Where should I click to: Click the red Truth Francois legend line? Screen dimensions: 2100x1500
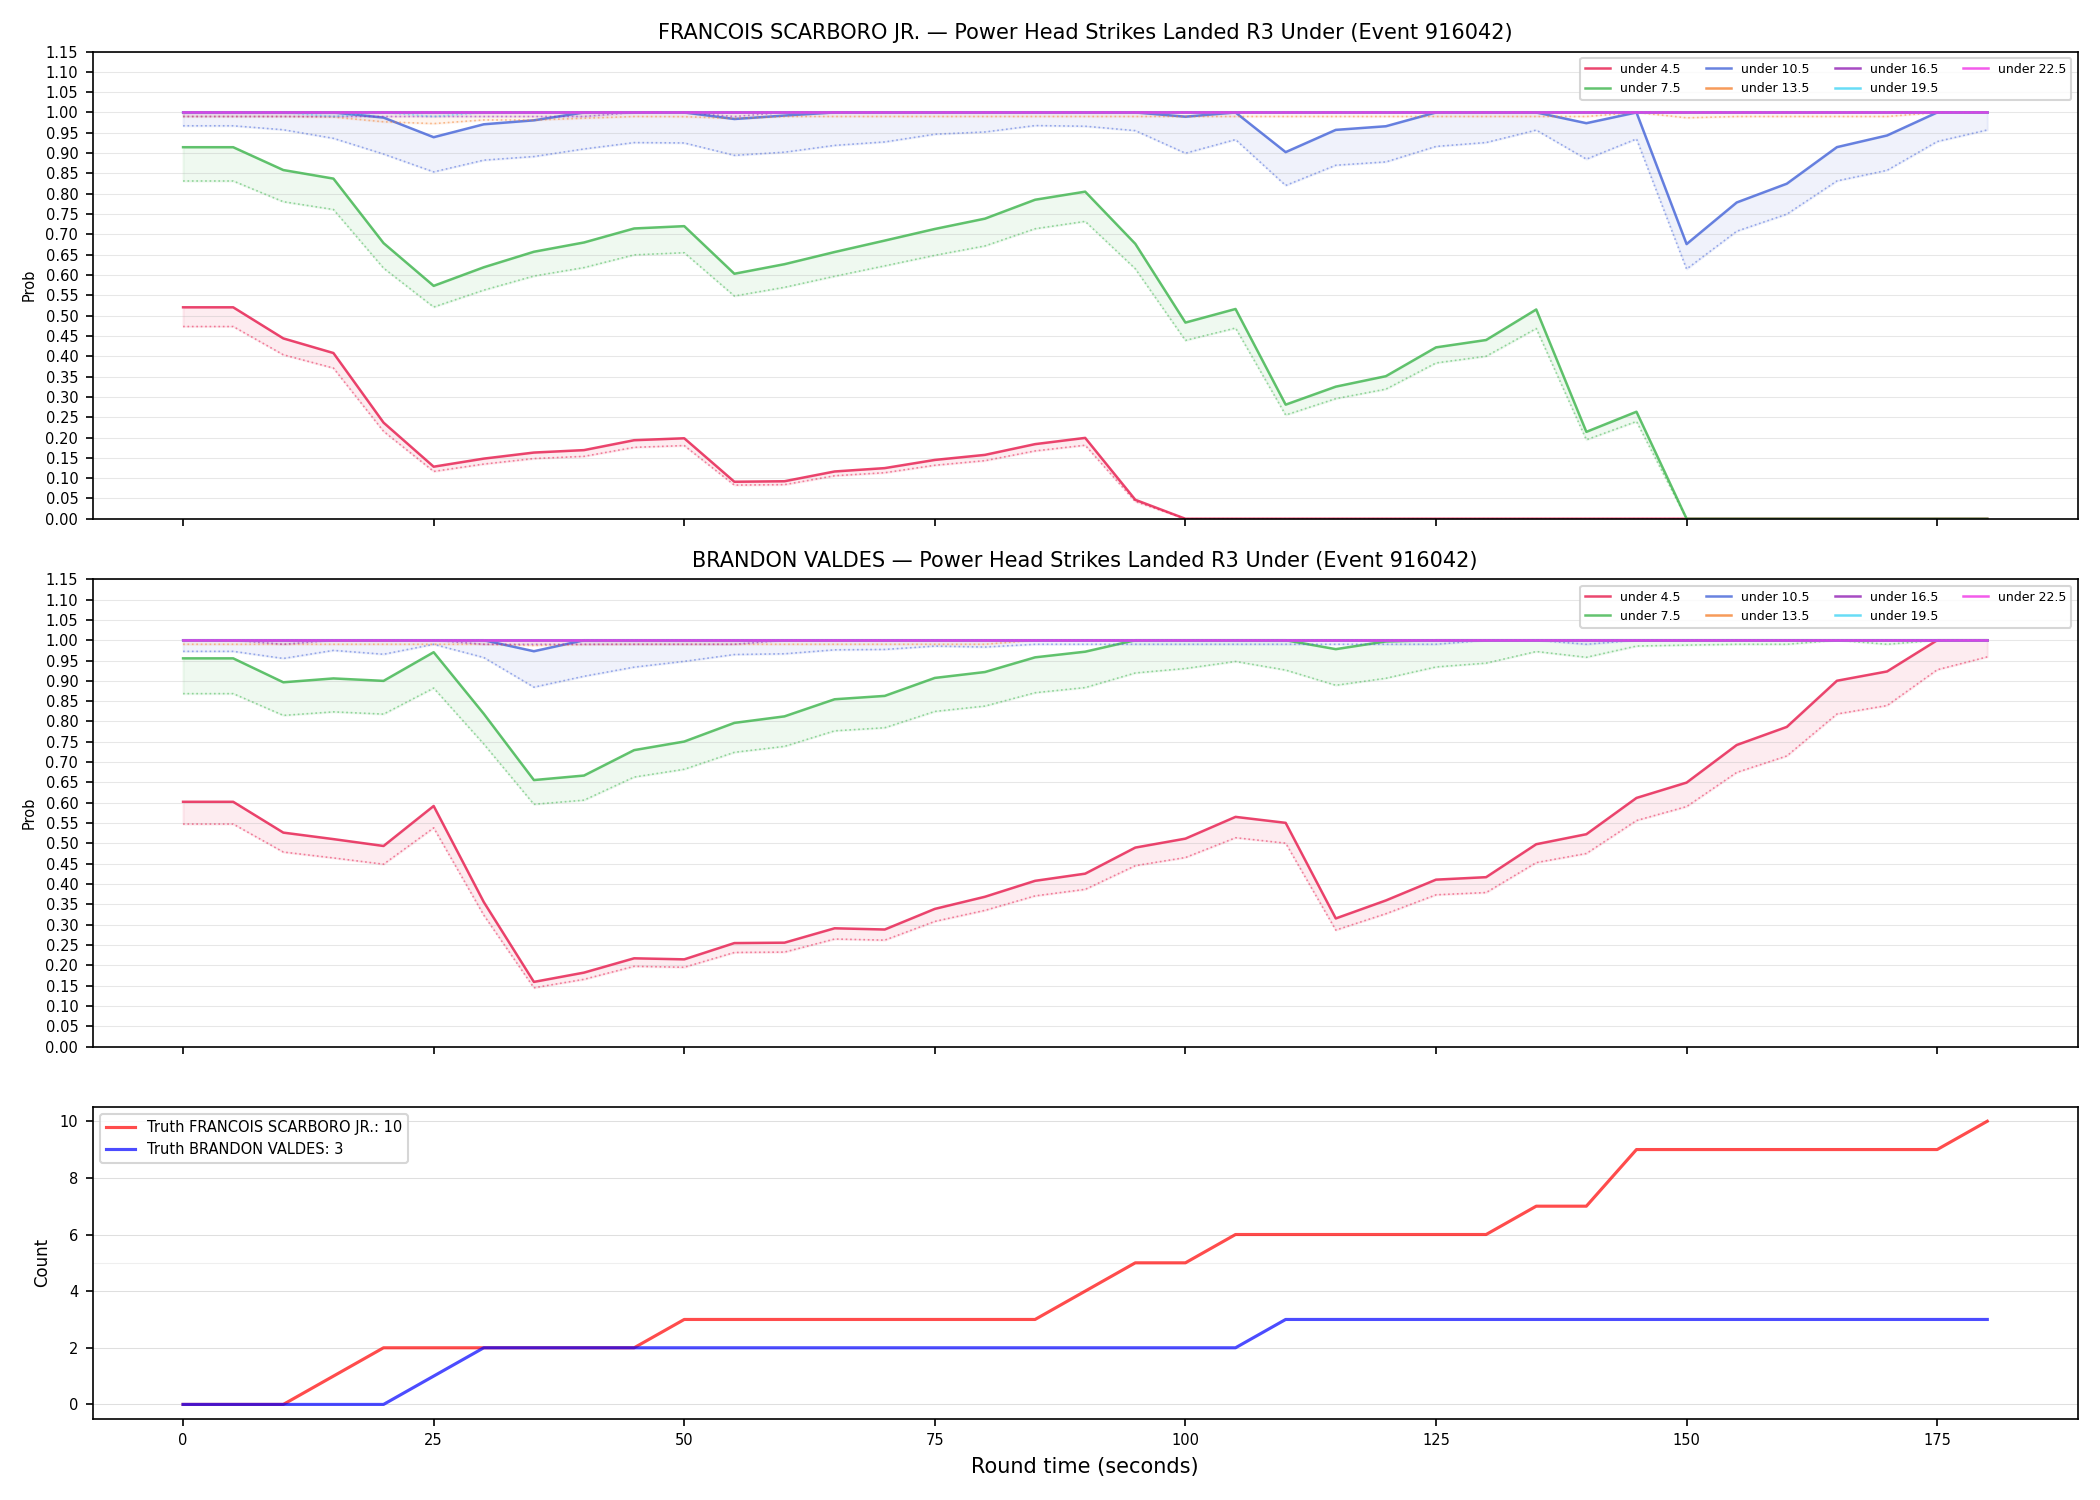[121, 1127]
